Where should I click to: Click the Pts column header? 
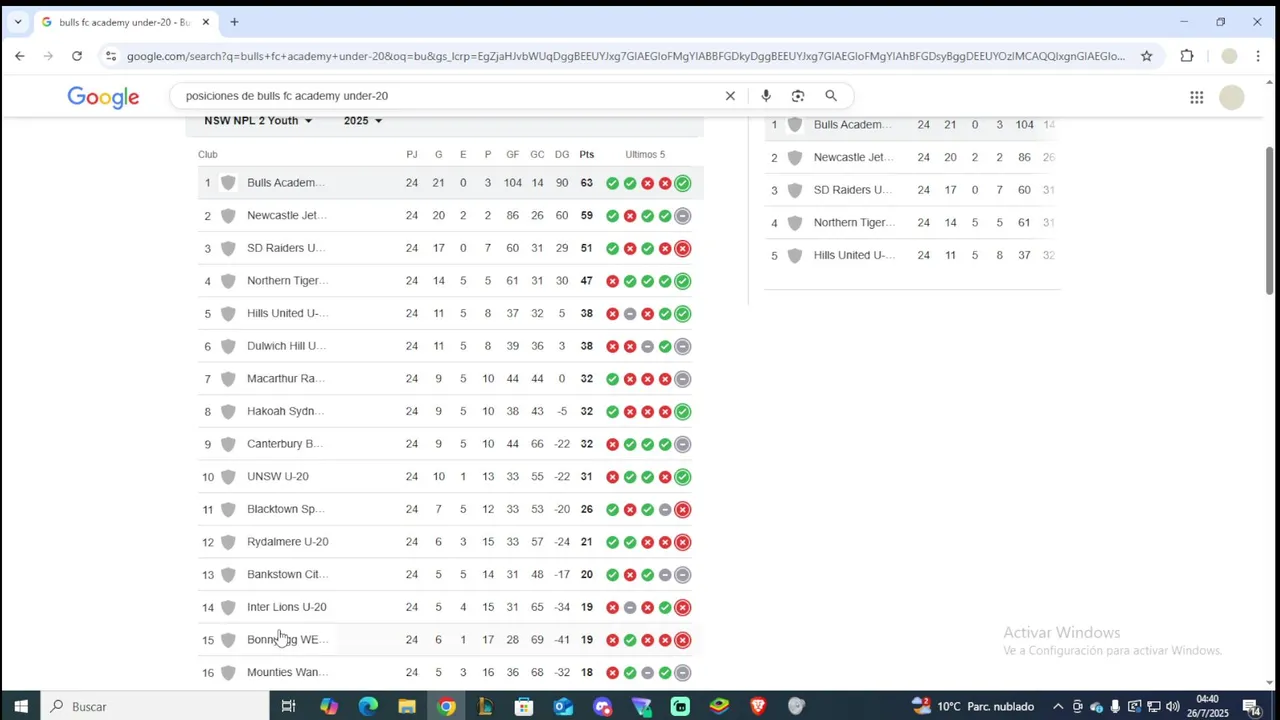[587, 154]
